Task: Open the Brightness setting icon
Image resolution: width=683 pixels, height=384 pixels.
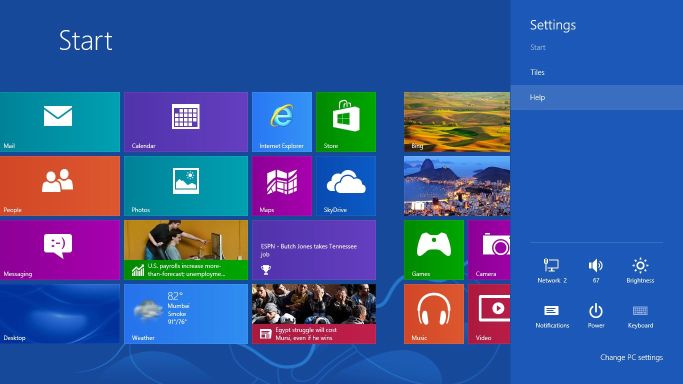Action: pyautogui.click(x=640, y=270)
